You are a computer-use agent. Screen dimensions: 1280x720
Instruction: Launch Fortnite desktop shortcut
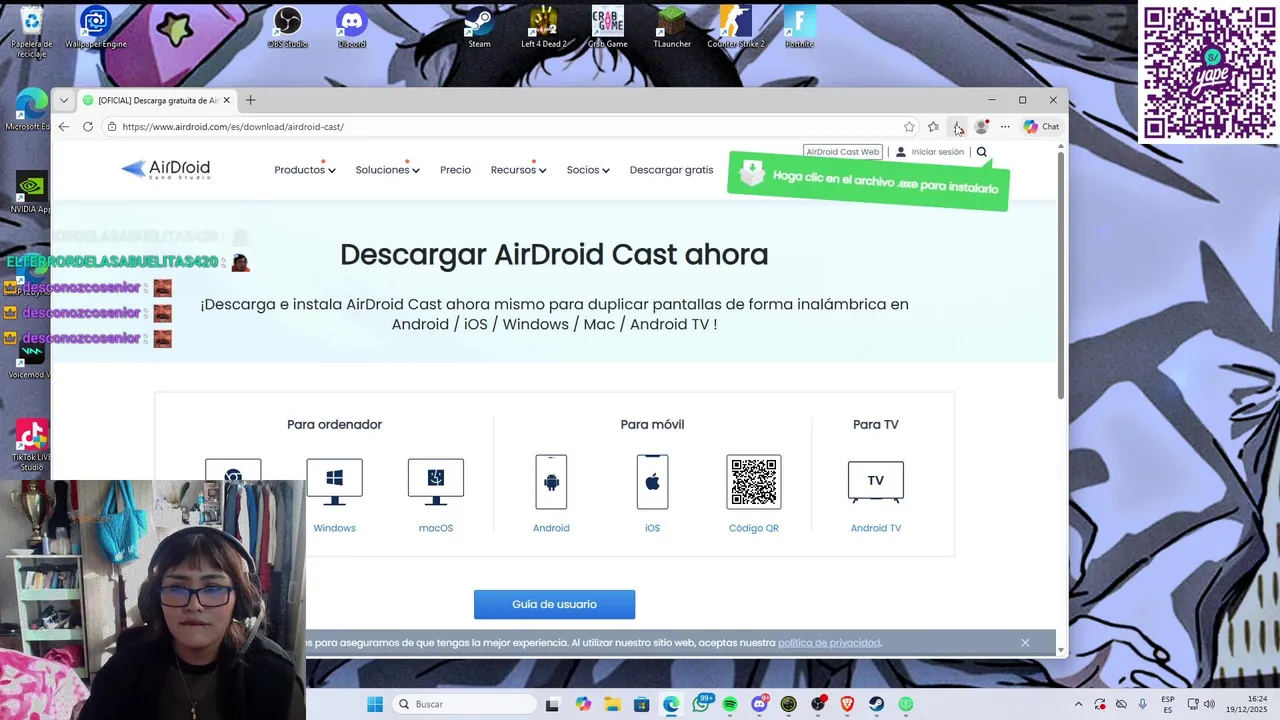[799, 27]
